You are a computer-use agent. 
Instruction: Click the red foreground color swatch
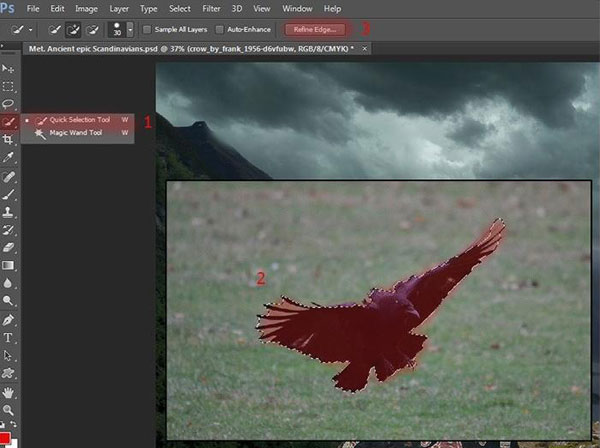click(5, 438)
